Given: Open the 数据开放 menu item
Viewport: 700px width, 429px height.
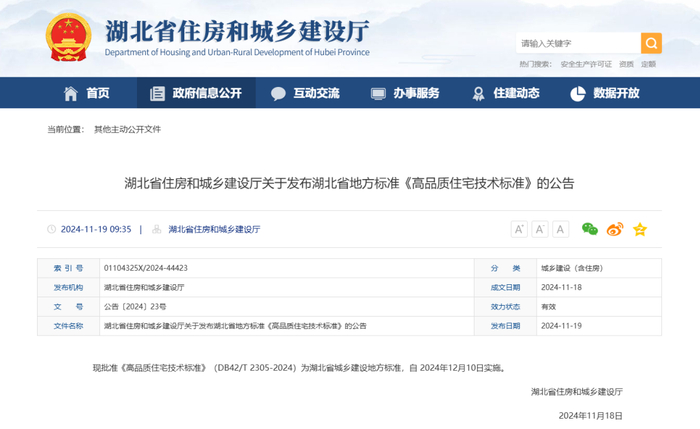Looking at the screenshot, I should pos(617,93).
